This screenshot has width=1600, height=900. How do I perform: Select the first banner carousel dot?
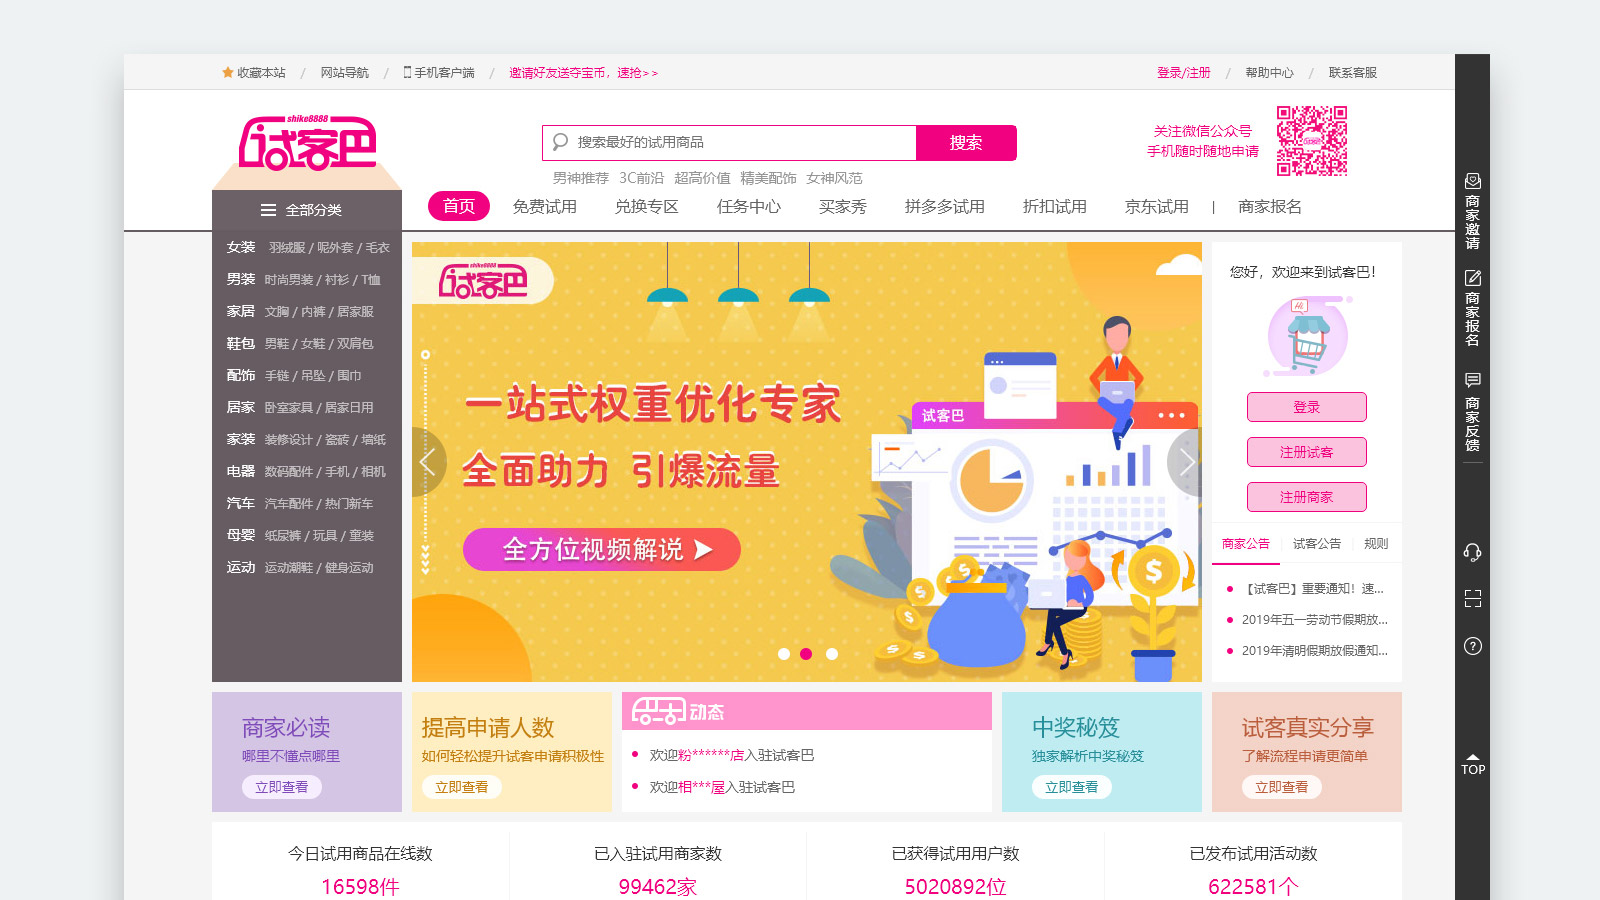coord(784,654)
